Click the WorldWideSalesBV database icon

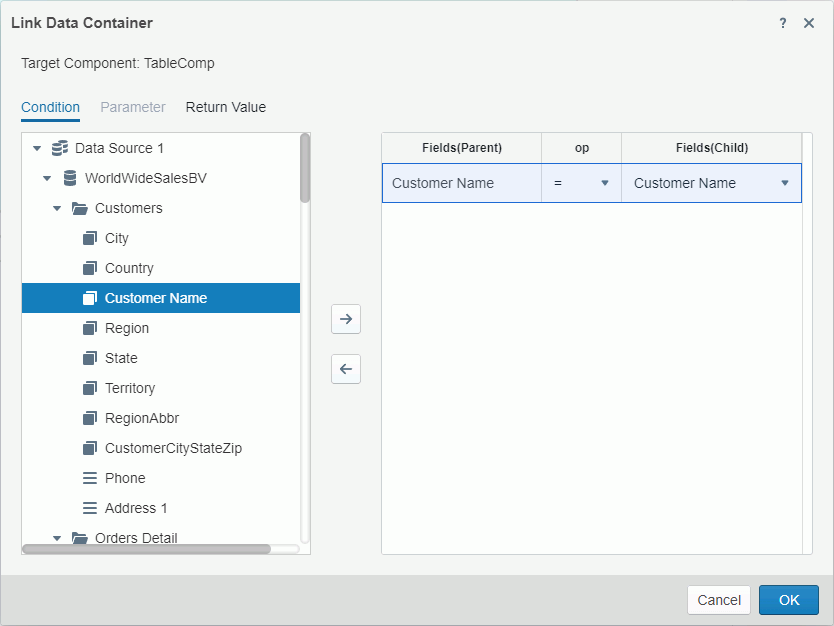click(x=66, y=178)
